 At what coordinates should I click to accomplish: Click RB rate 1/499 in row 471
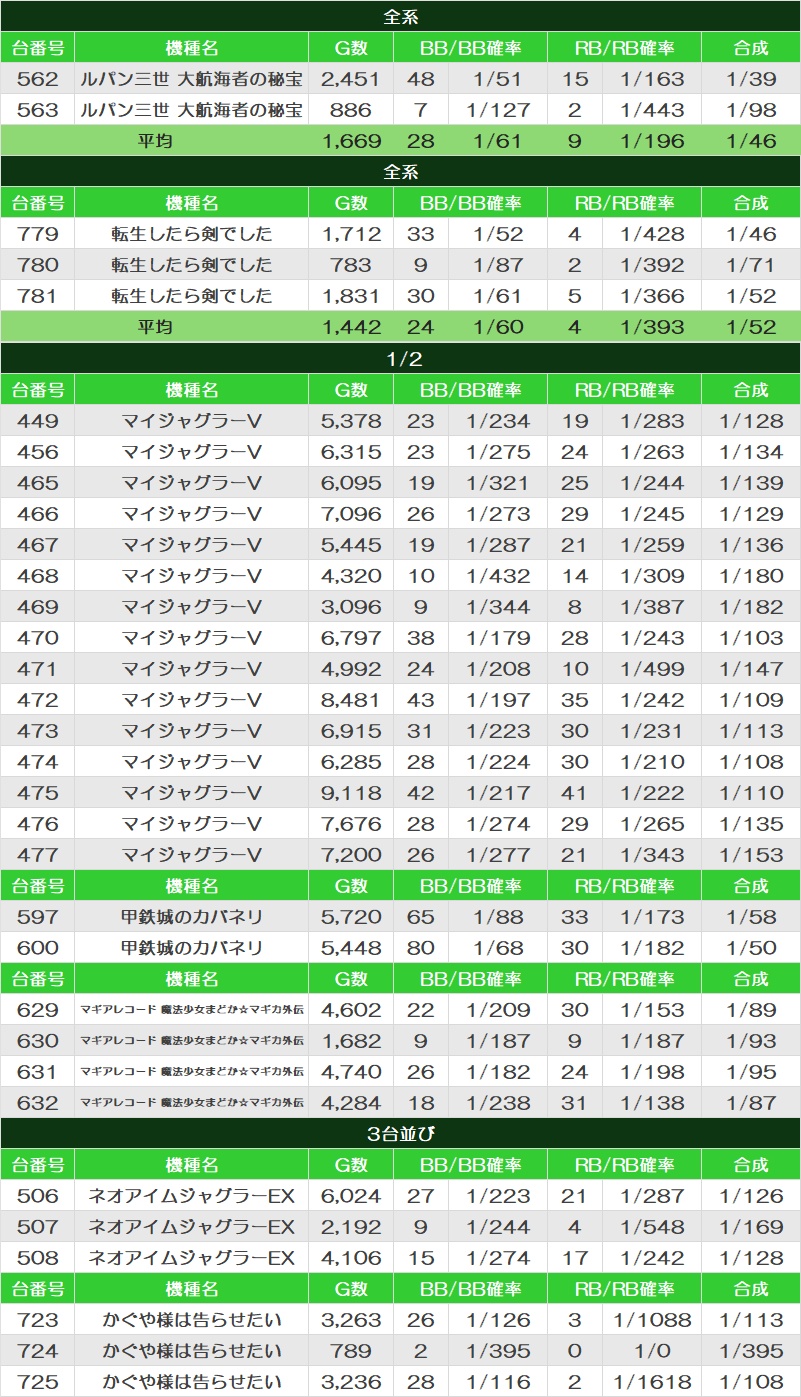point(652,669)
